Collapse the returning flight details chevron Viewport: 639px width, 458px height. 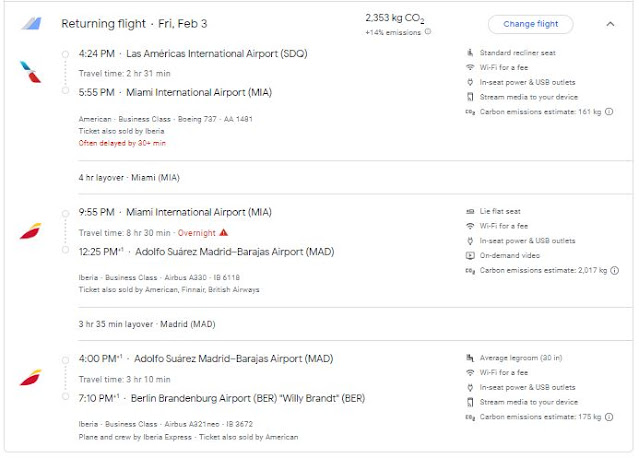pos(610,24)
